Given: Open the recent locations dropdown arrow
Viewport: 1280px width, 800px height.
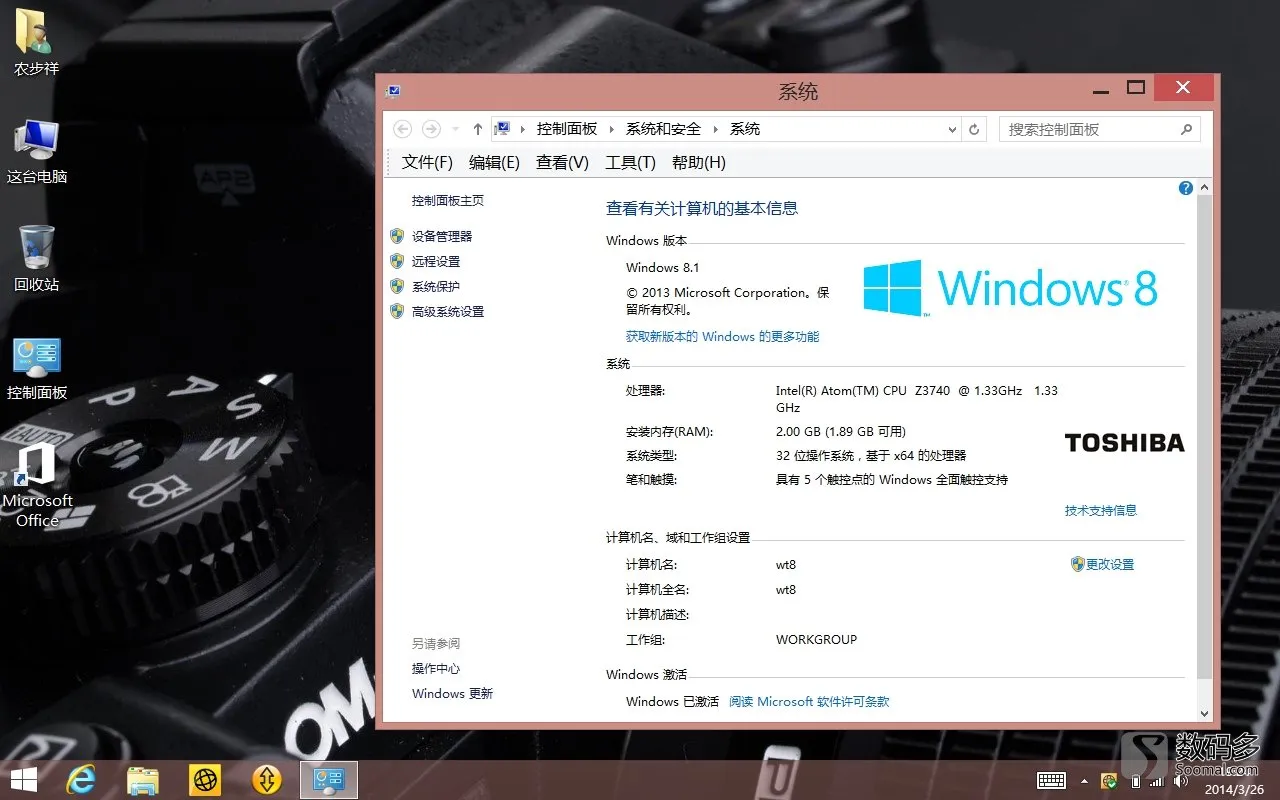Looking at the screenshot, I should coord(456,130).
